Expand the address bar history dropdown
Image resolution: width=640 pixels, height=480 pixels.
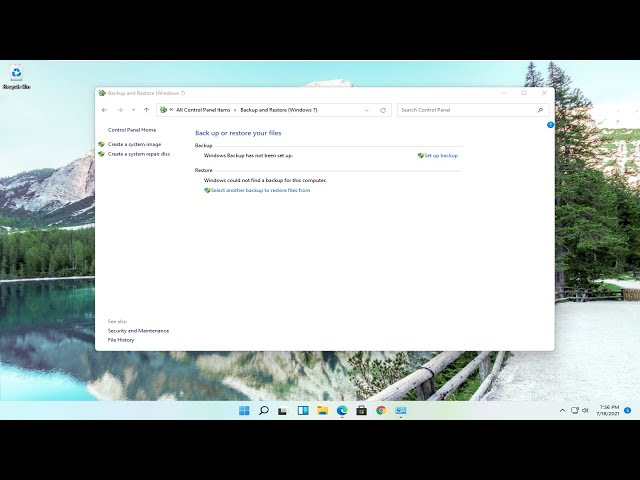pos(367,110)
